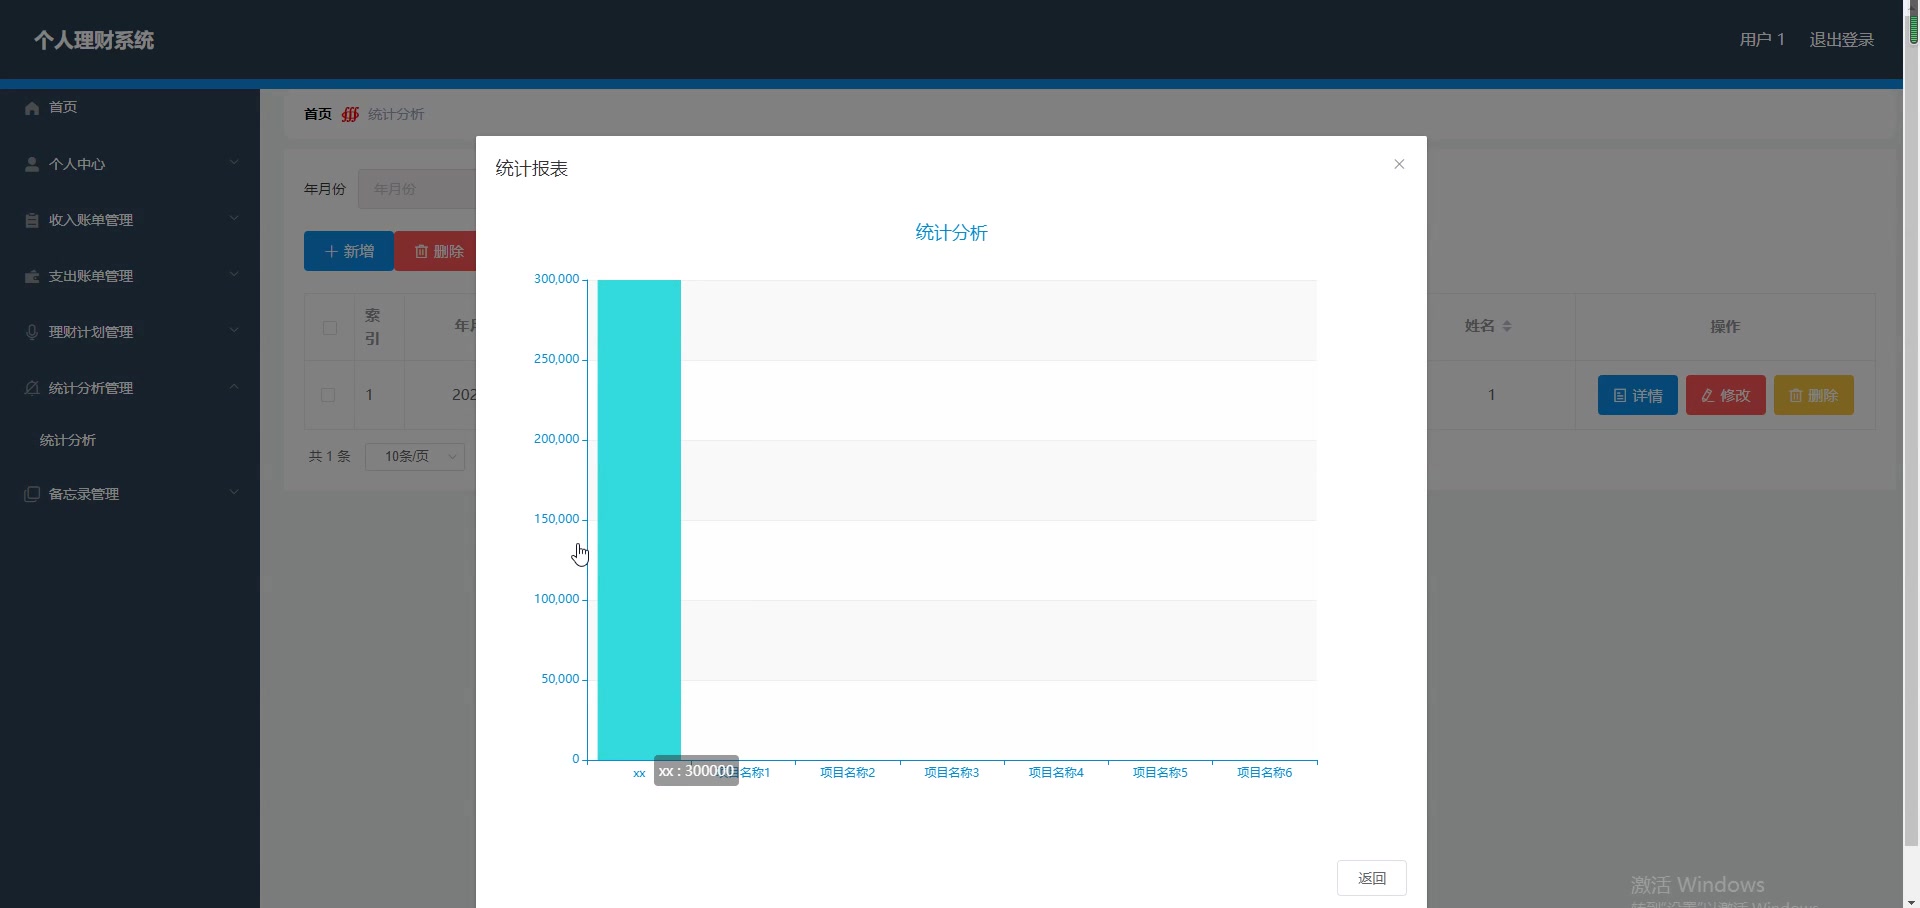The width and height of the screenshot is (1920, 908).
Task: Click the icon beside 统计分析管理
Action: click(x=32, y=387)
